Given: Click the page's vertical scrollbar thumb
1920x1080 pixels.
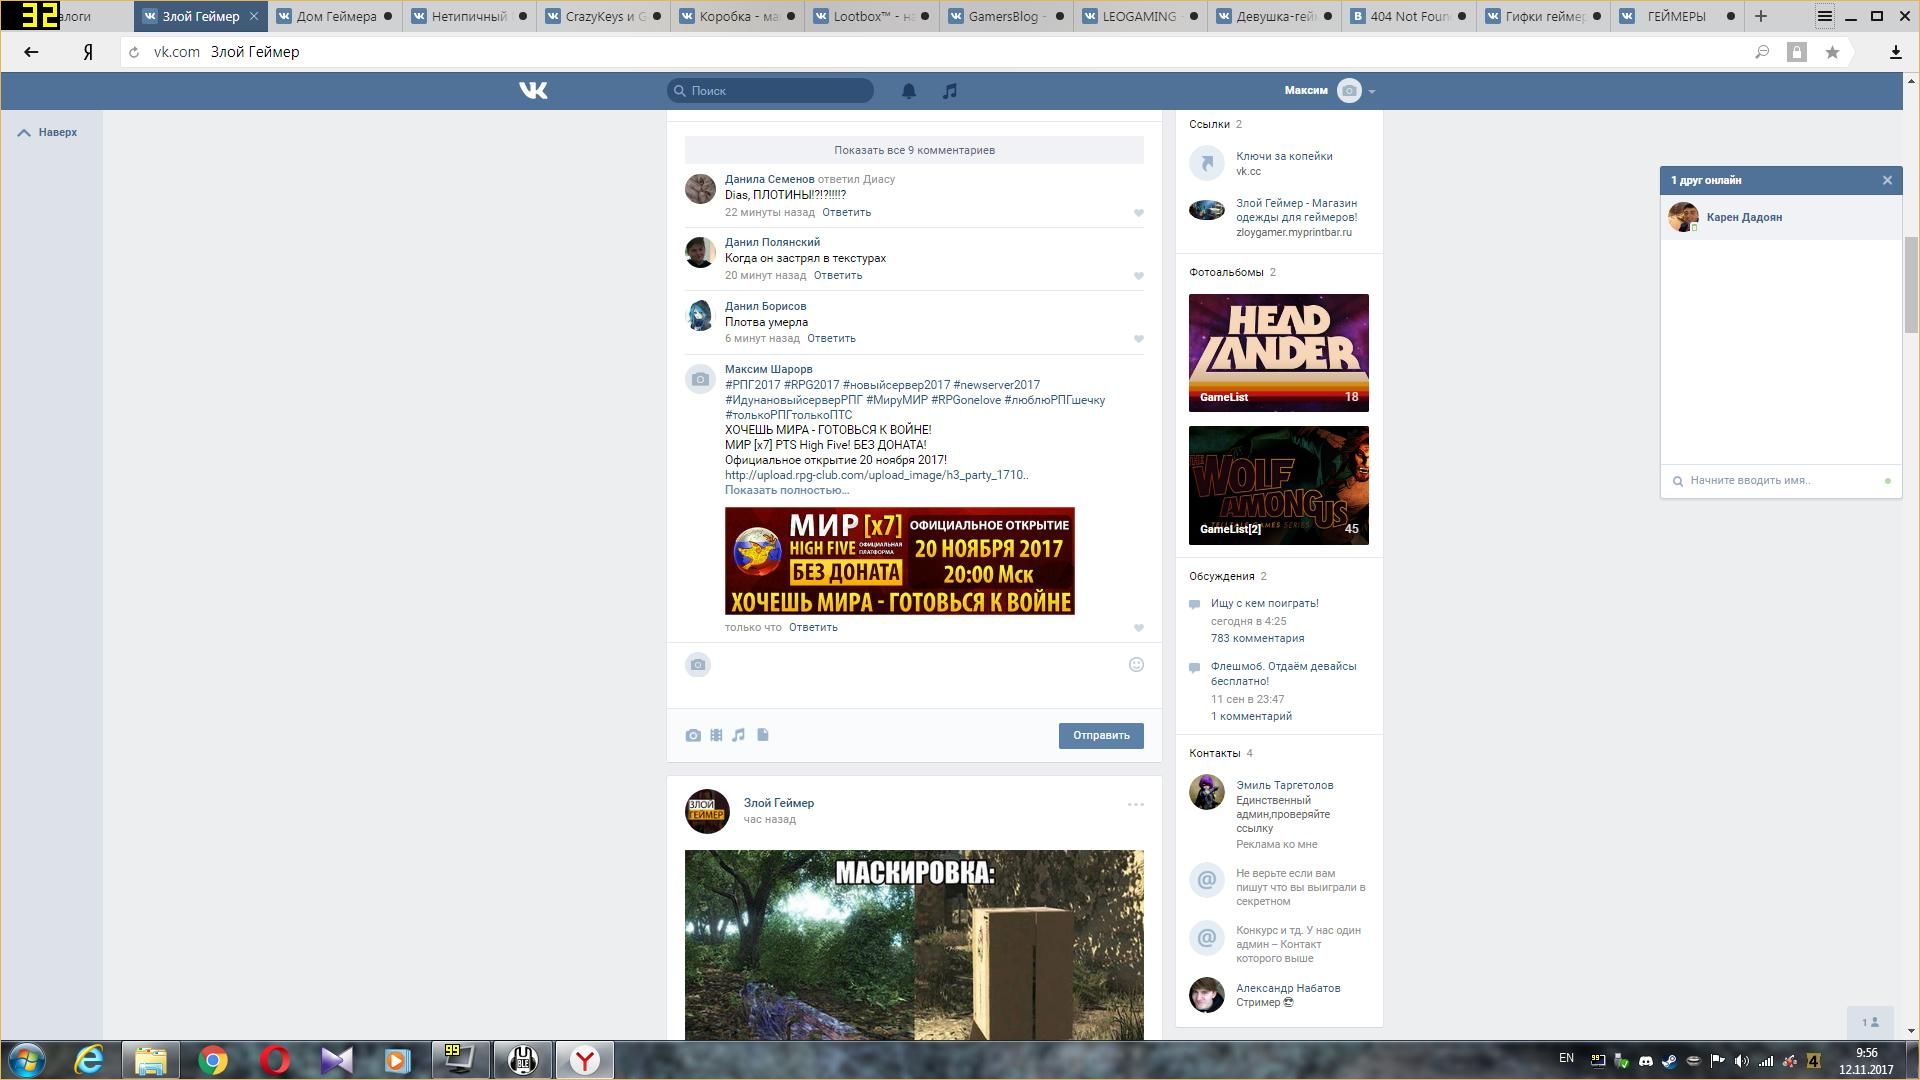Looking at the screenshot, I should [1911, 285].
